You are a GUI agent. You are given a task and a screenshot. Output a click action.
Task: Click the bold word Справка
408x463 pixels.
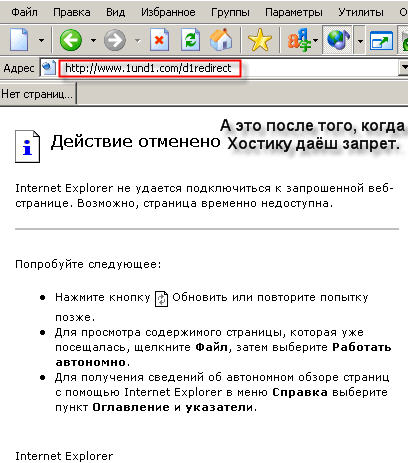coord(300,392)
